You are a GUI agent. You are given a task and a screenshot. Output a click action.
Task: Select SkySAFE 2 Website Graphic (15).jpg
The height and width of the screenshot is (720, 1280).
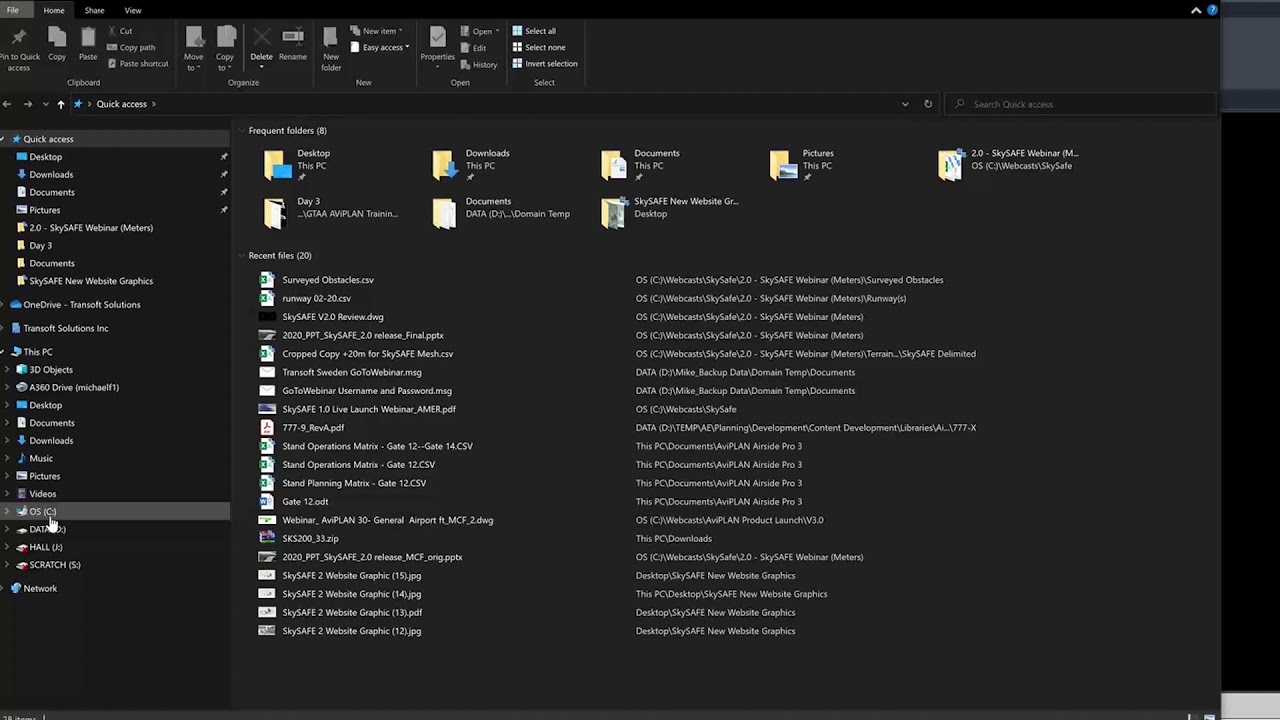[x=352, y=576]
